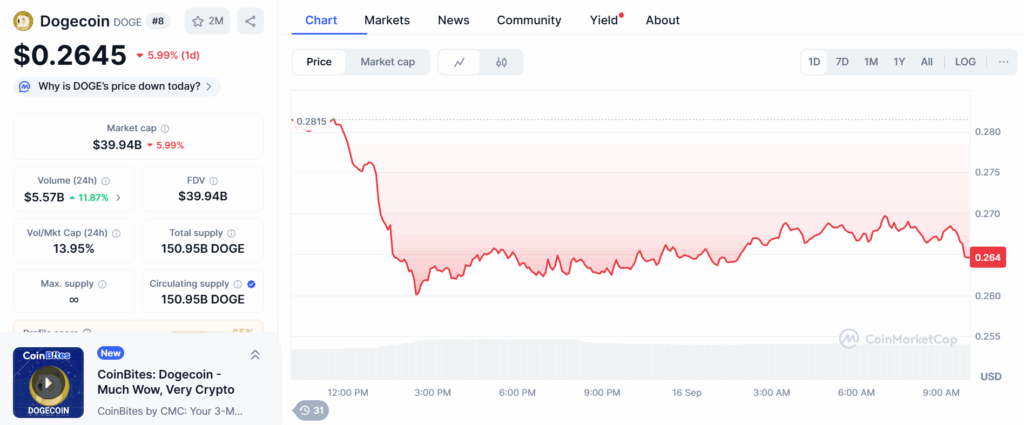Click the 11.87% volume change text

click(95, 197)
